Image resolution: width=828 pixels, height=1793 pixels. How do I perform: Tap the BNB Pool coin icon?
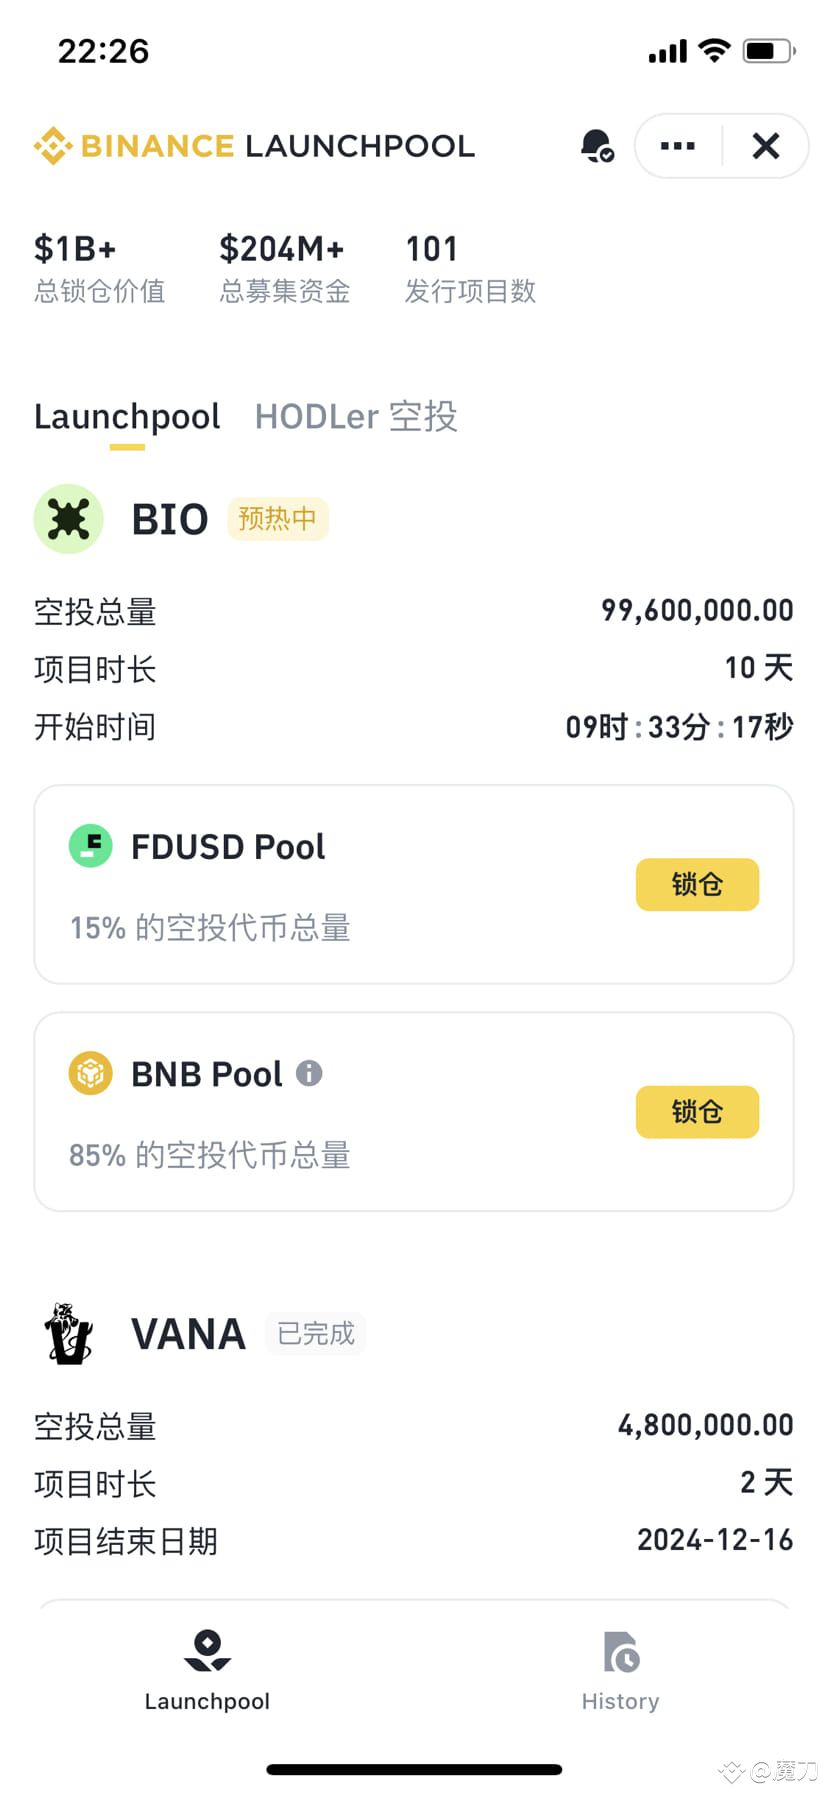(90, 1073)
